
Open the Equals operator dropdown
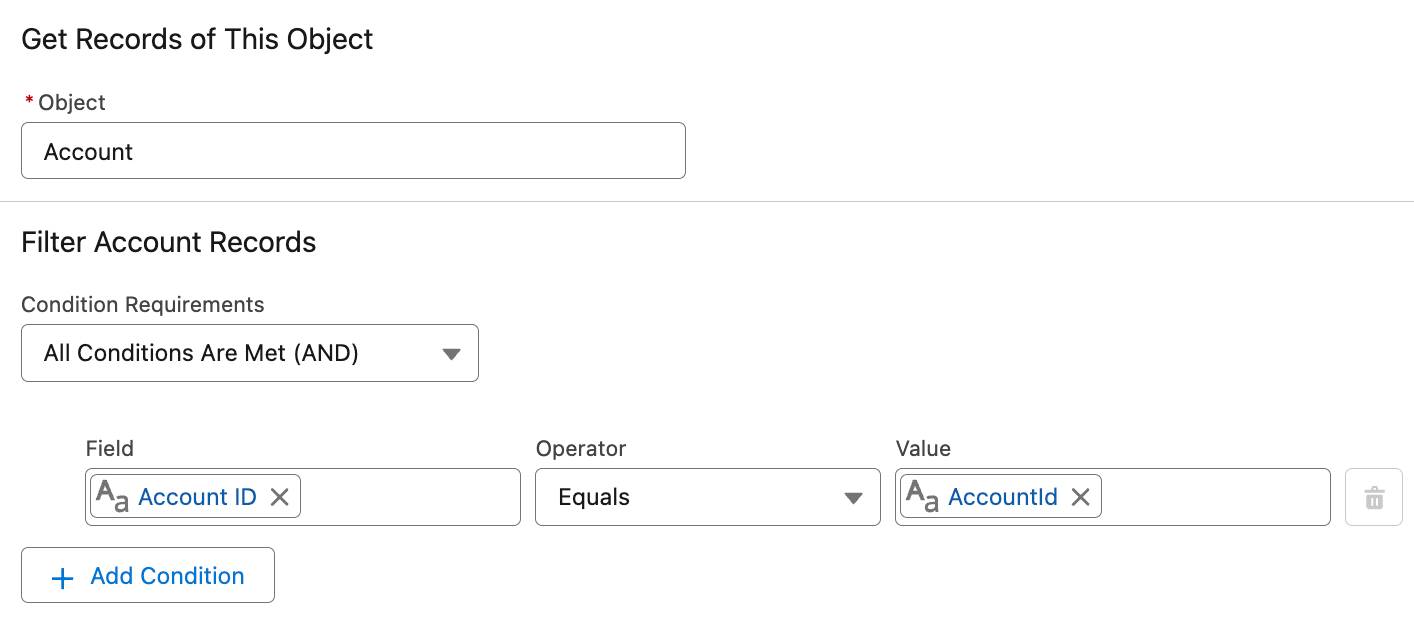click(x=706, y=497)
